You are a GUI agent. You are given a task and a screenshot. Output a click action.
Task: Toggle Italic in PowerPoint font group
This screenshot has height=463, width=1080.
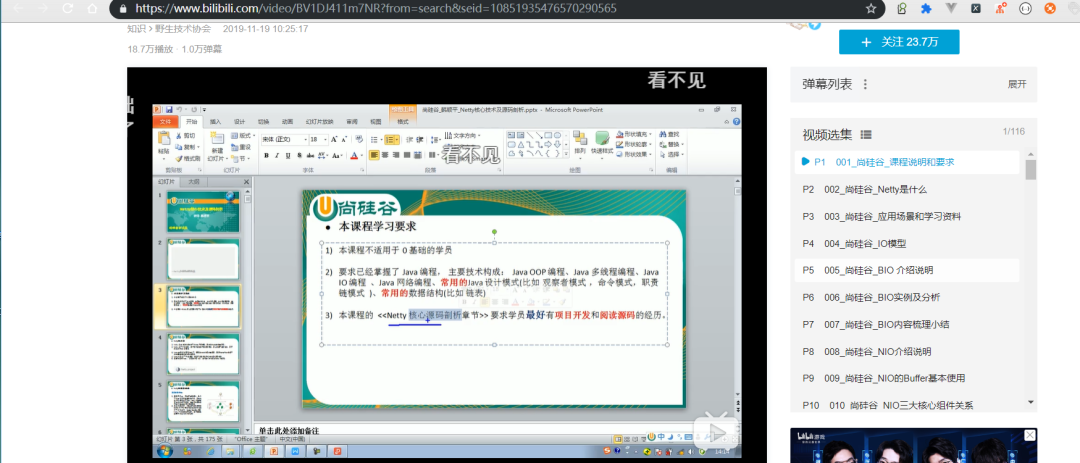[277, 156]
